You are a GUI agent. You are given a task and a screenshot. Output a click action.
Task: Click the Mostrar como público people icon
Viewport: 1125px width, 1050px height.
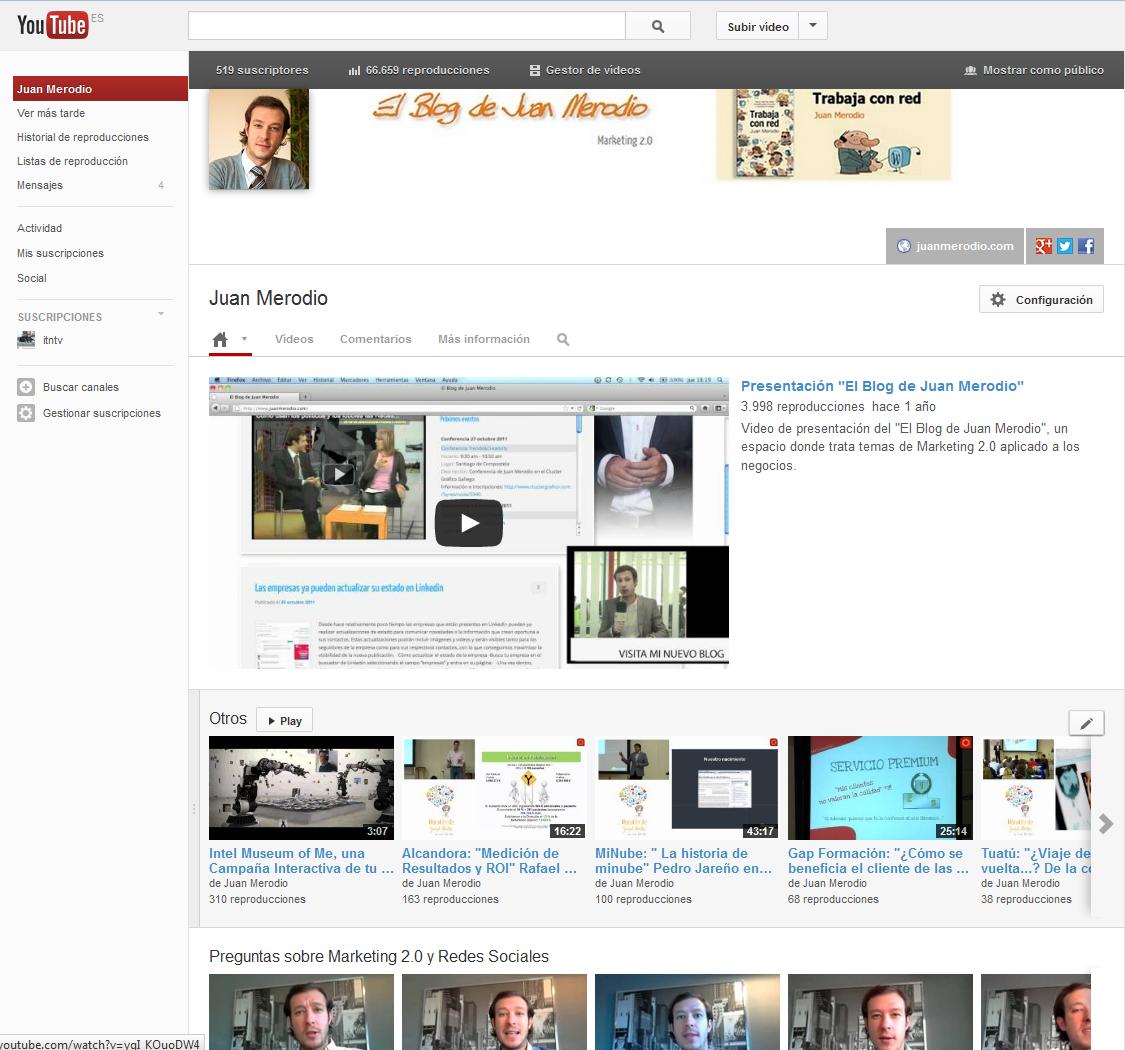point(971,70)
